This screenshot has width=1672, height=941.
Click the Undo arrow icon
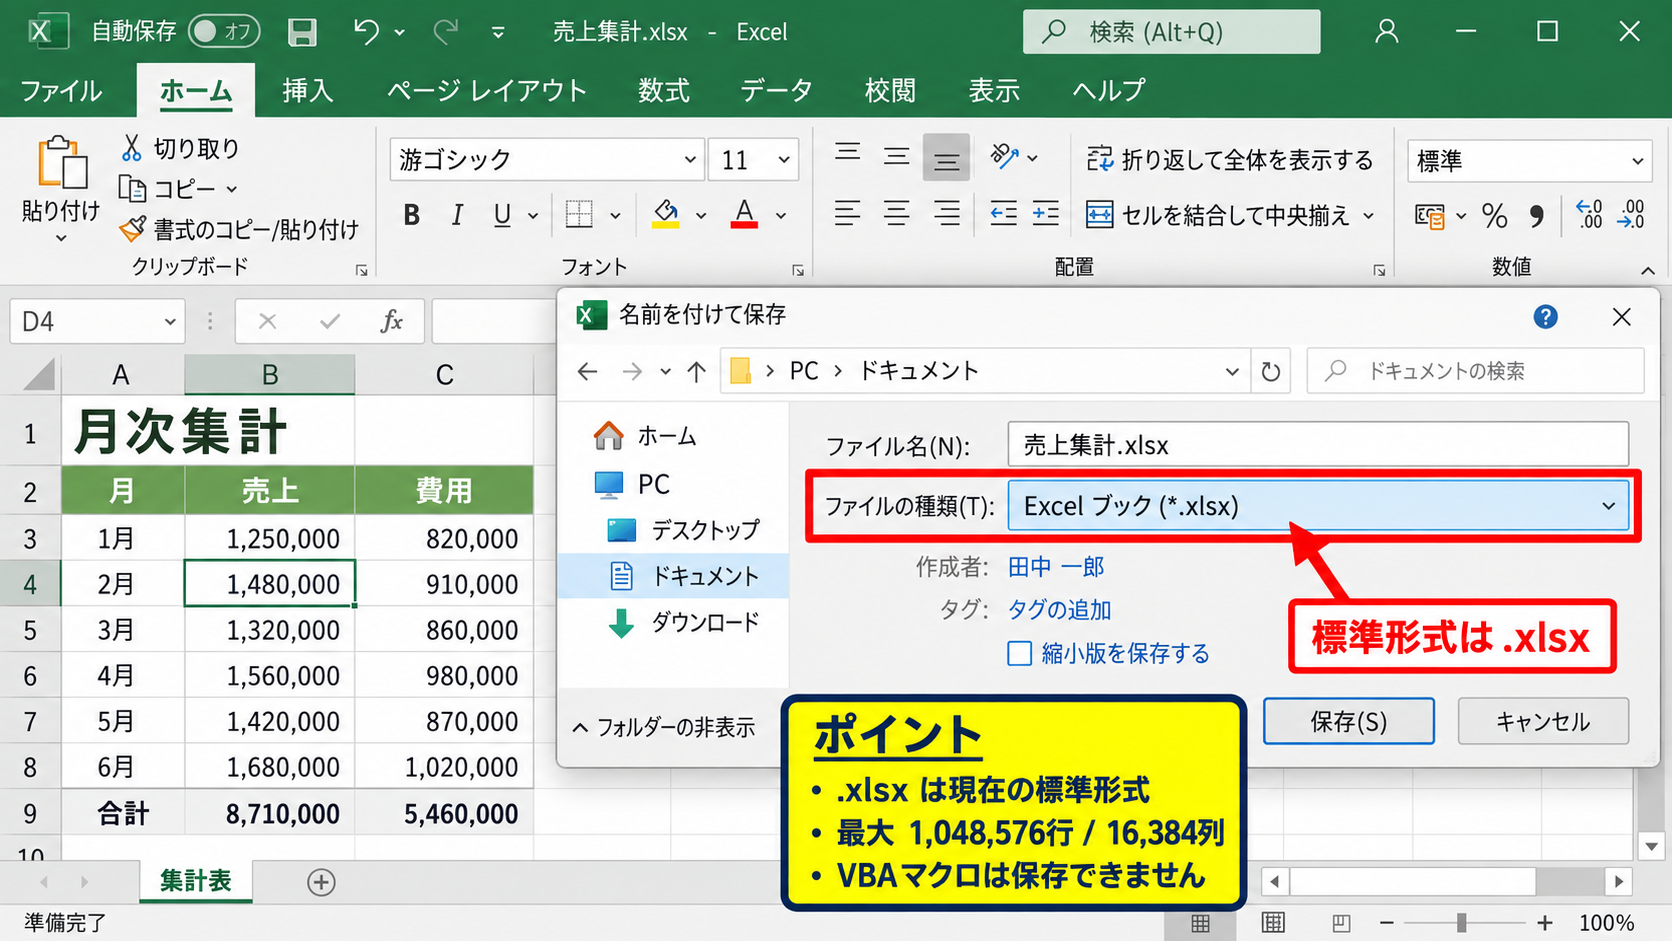(366, 32)
